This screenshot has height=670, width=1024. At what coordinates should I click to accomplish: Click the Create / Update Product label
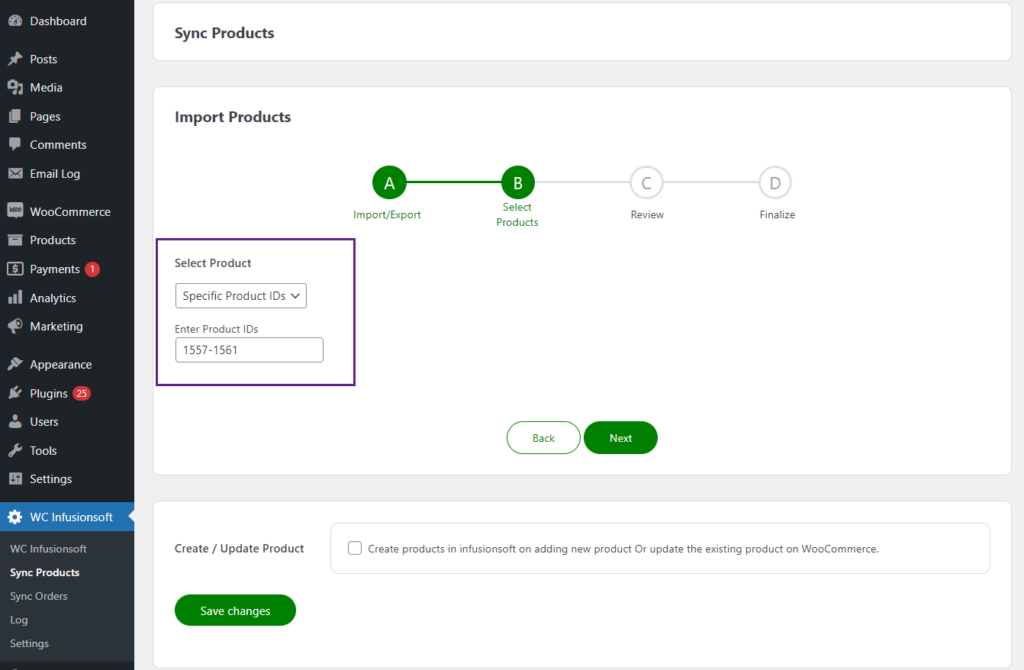[239, 549]
